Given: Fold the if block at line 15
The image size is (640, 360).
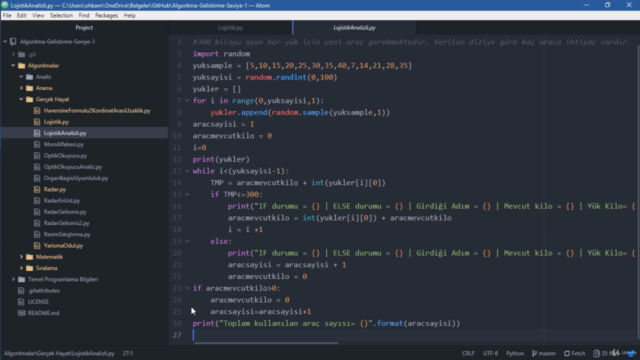Looking at the screenshot, I should 187,194.
